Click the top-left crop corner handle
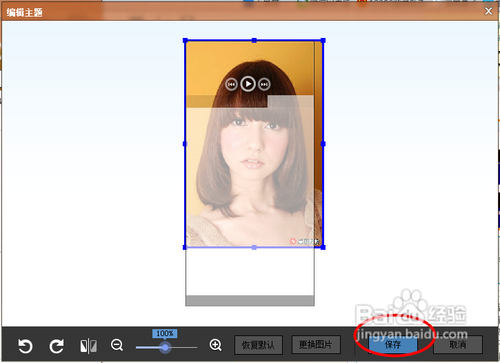 (x=185, y=40)
